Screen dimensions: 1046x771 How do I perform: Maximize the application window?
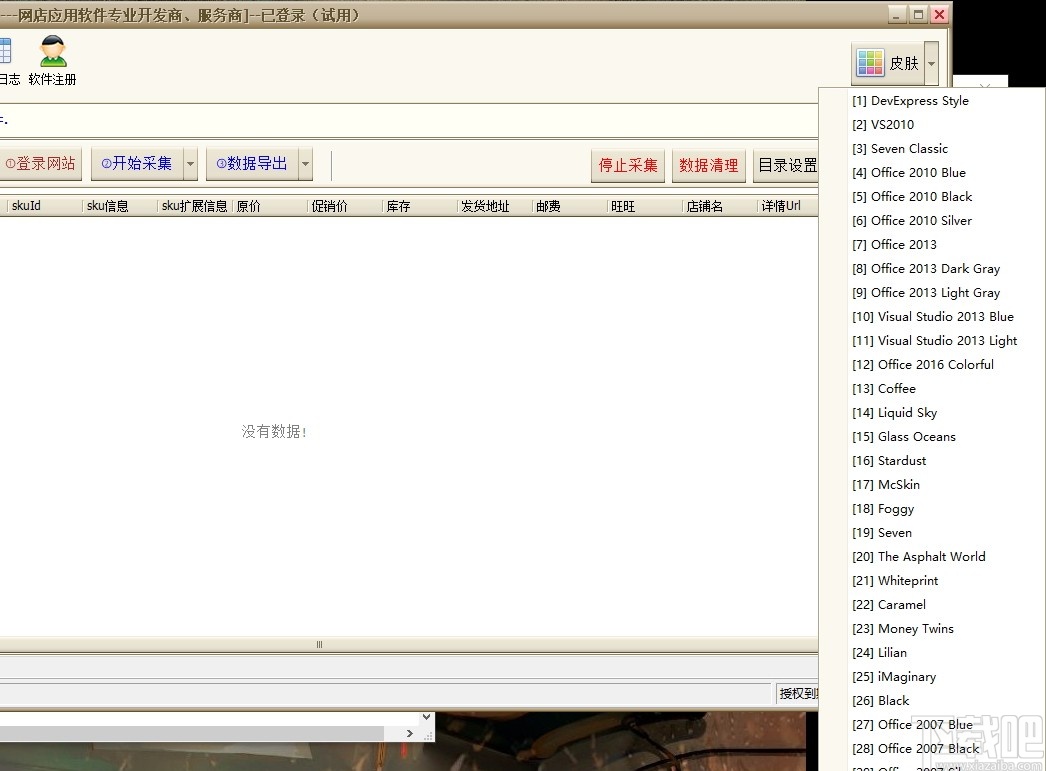tap(918, 15)
